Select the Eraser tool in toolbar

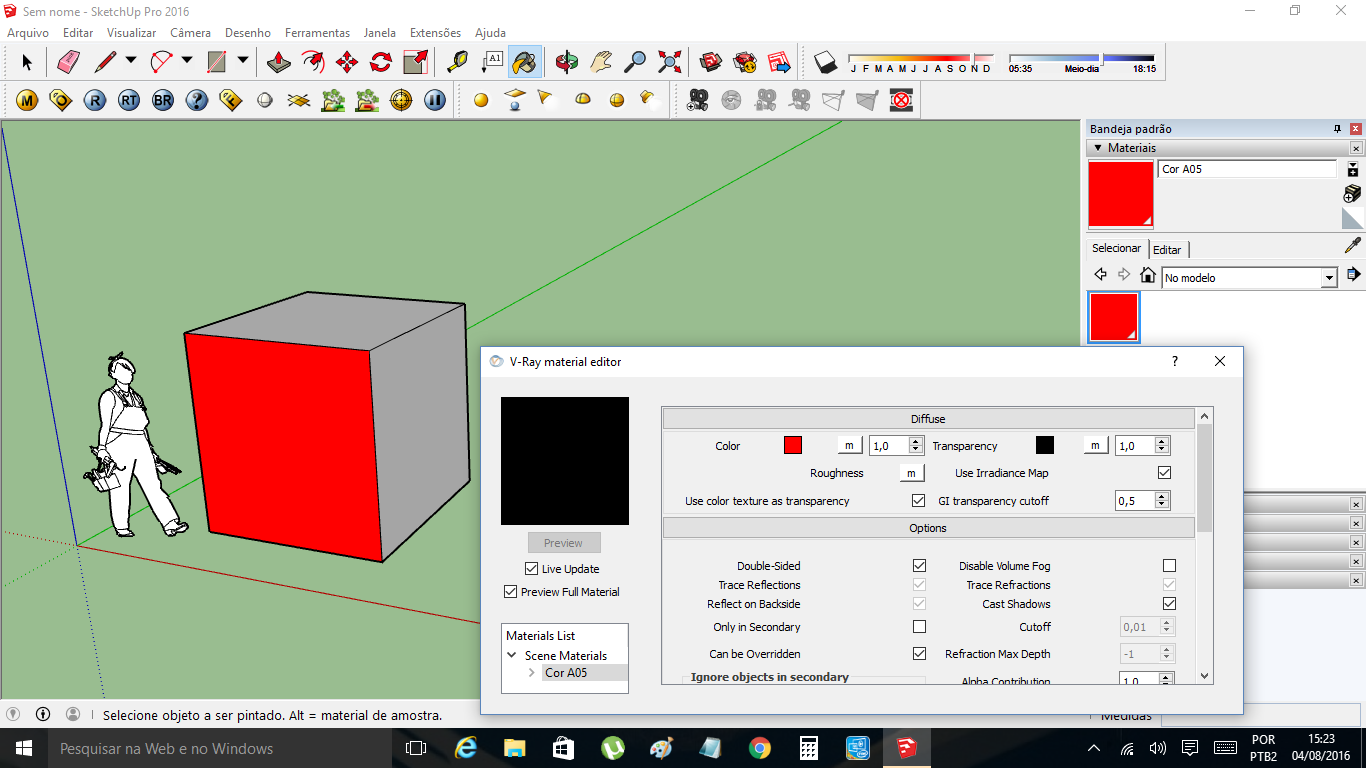coord(68,63)
